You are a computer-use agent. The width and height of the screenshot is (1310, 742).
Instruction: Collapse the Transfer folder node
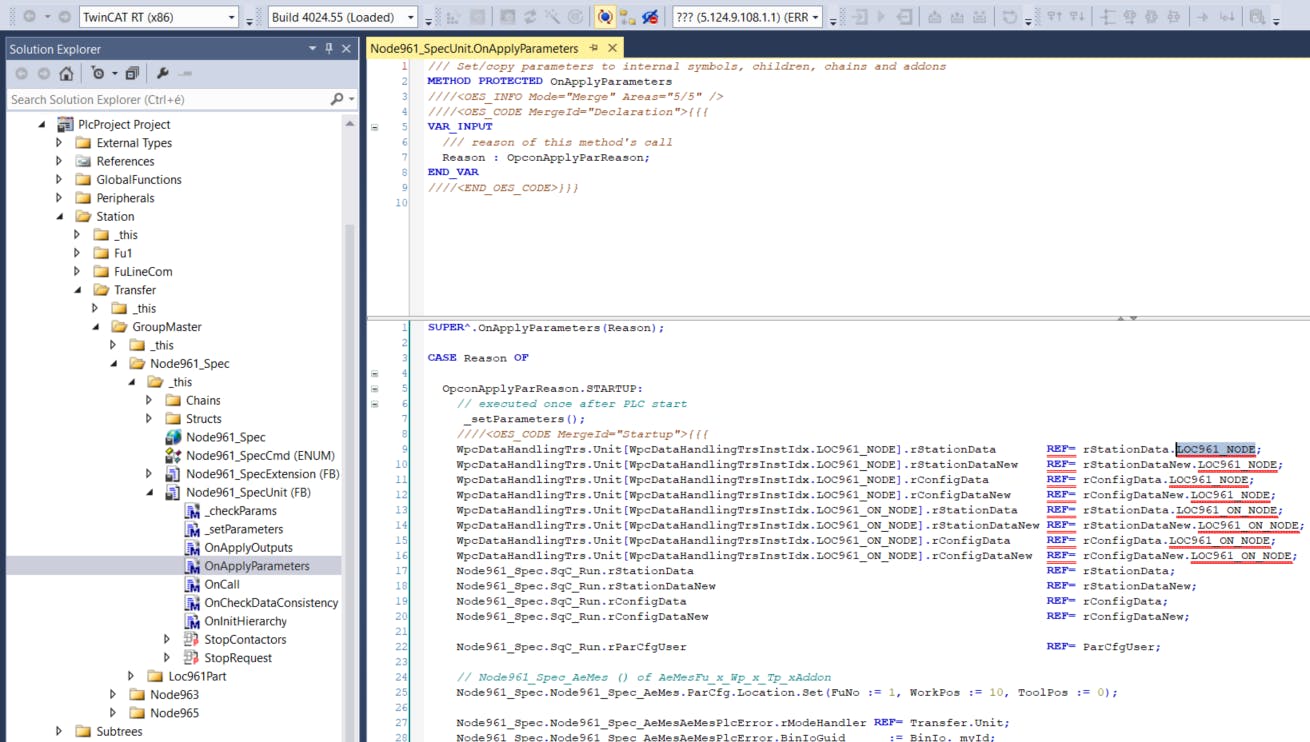(x=78, y=290)
